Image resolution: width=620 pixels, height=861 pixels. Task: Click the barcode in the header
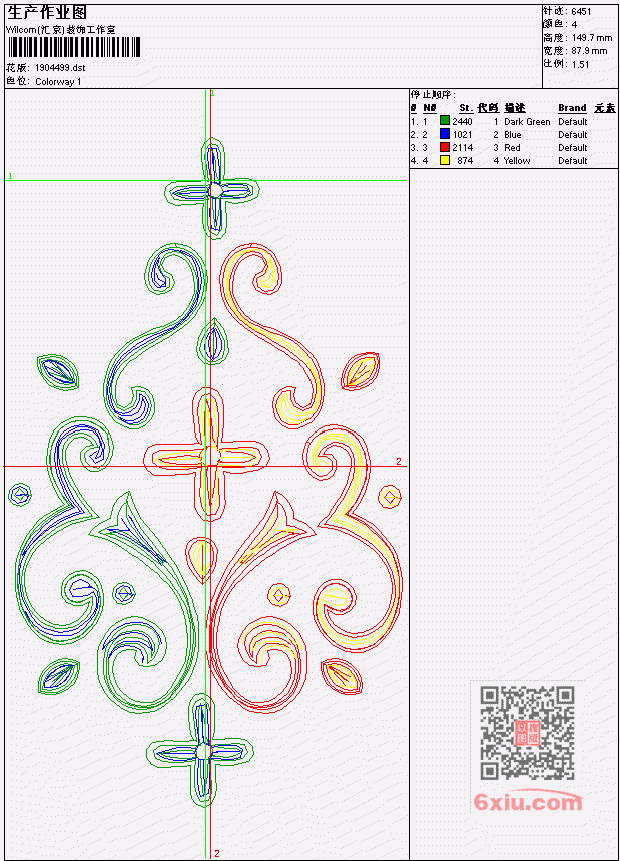tap(74, 47)
